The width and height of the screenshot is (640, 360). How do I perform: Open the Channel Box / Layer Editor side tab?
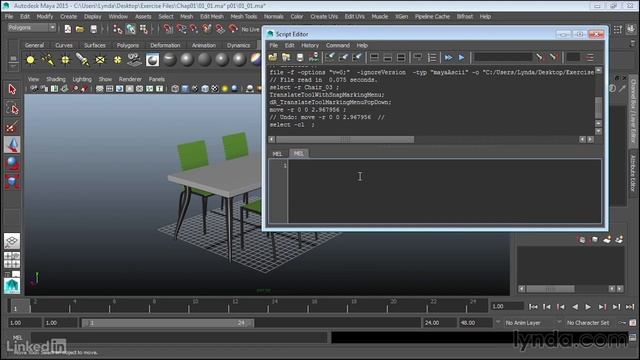pyautogui.click(x=633, y=111)
